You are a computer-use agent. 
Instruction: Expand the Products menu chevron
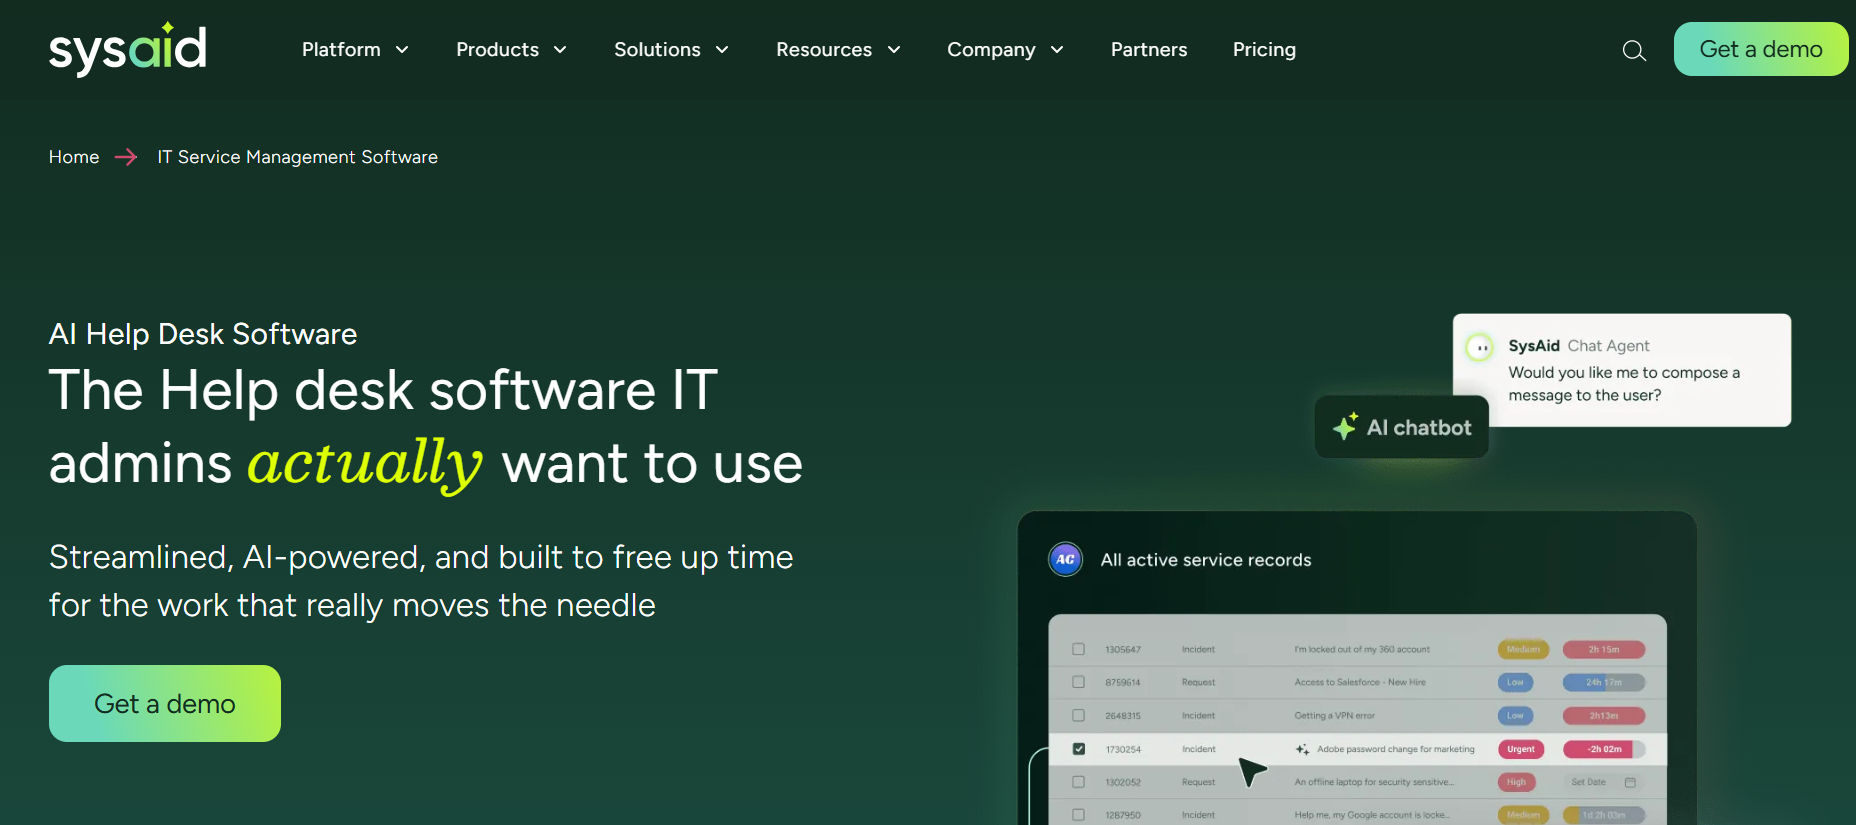click(x=560, y=50)
